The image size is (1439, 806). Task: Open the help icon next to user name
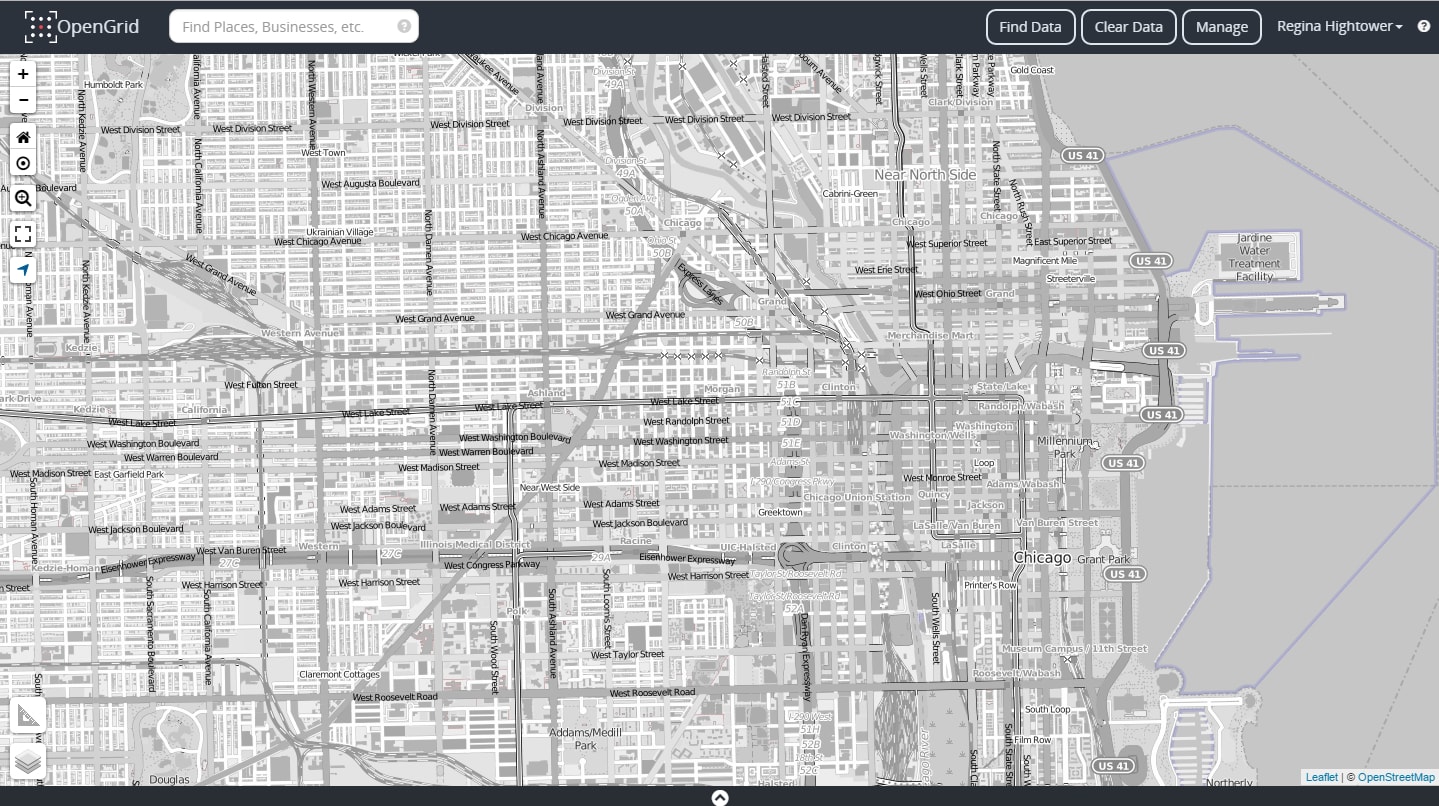[1424, 27]
